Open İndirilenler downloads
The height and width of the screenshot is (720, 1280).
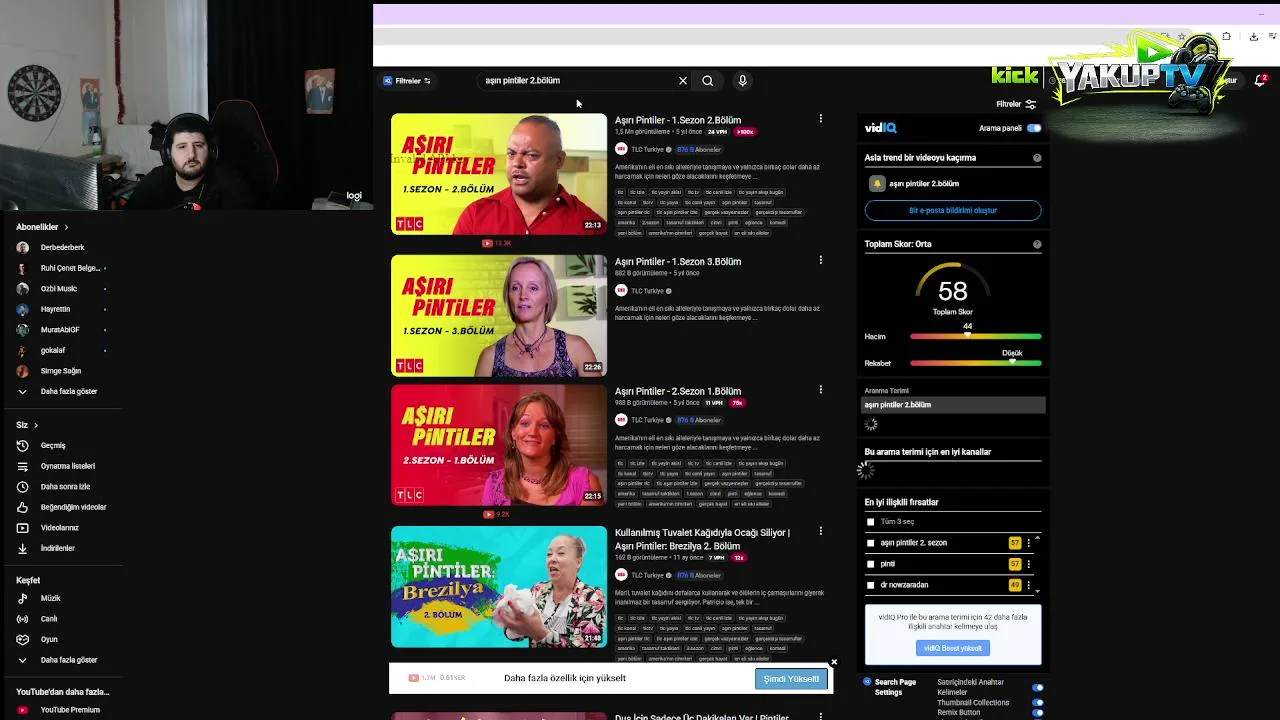click(x=60, y=548)
